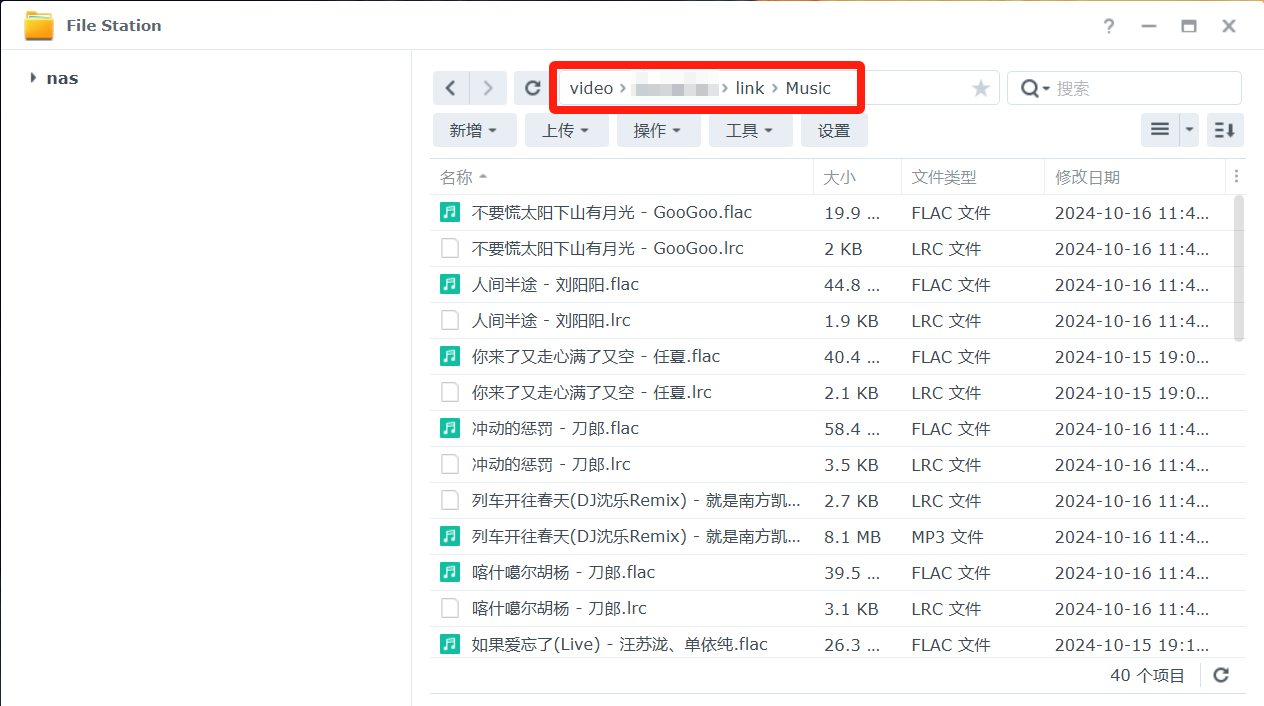This screenshot has height=706, width=1264.
Task: Refresh the current folder path
Action: [x=533, y=88]
